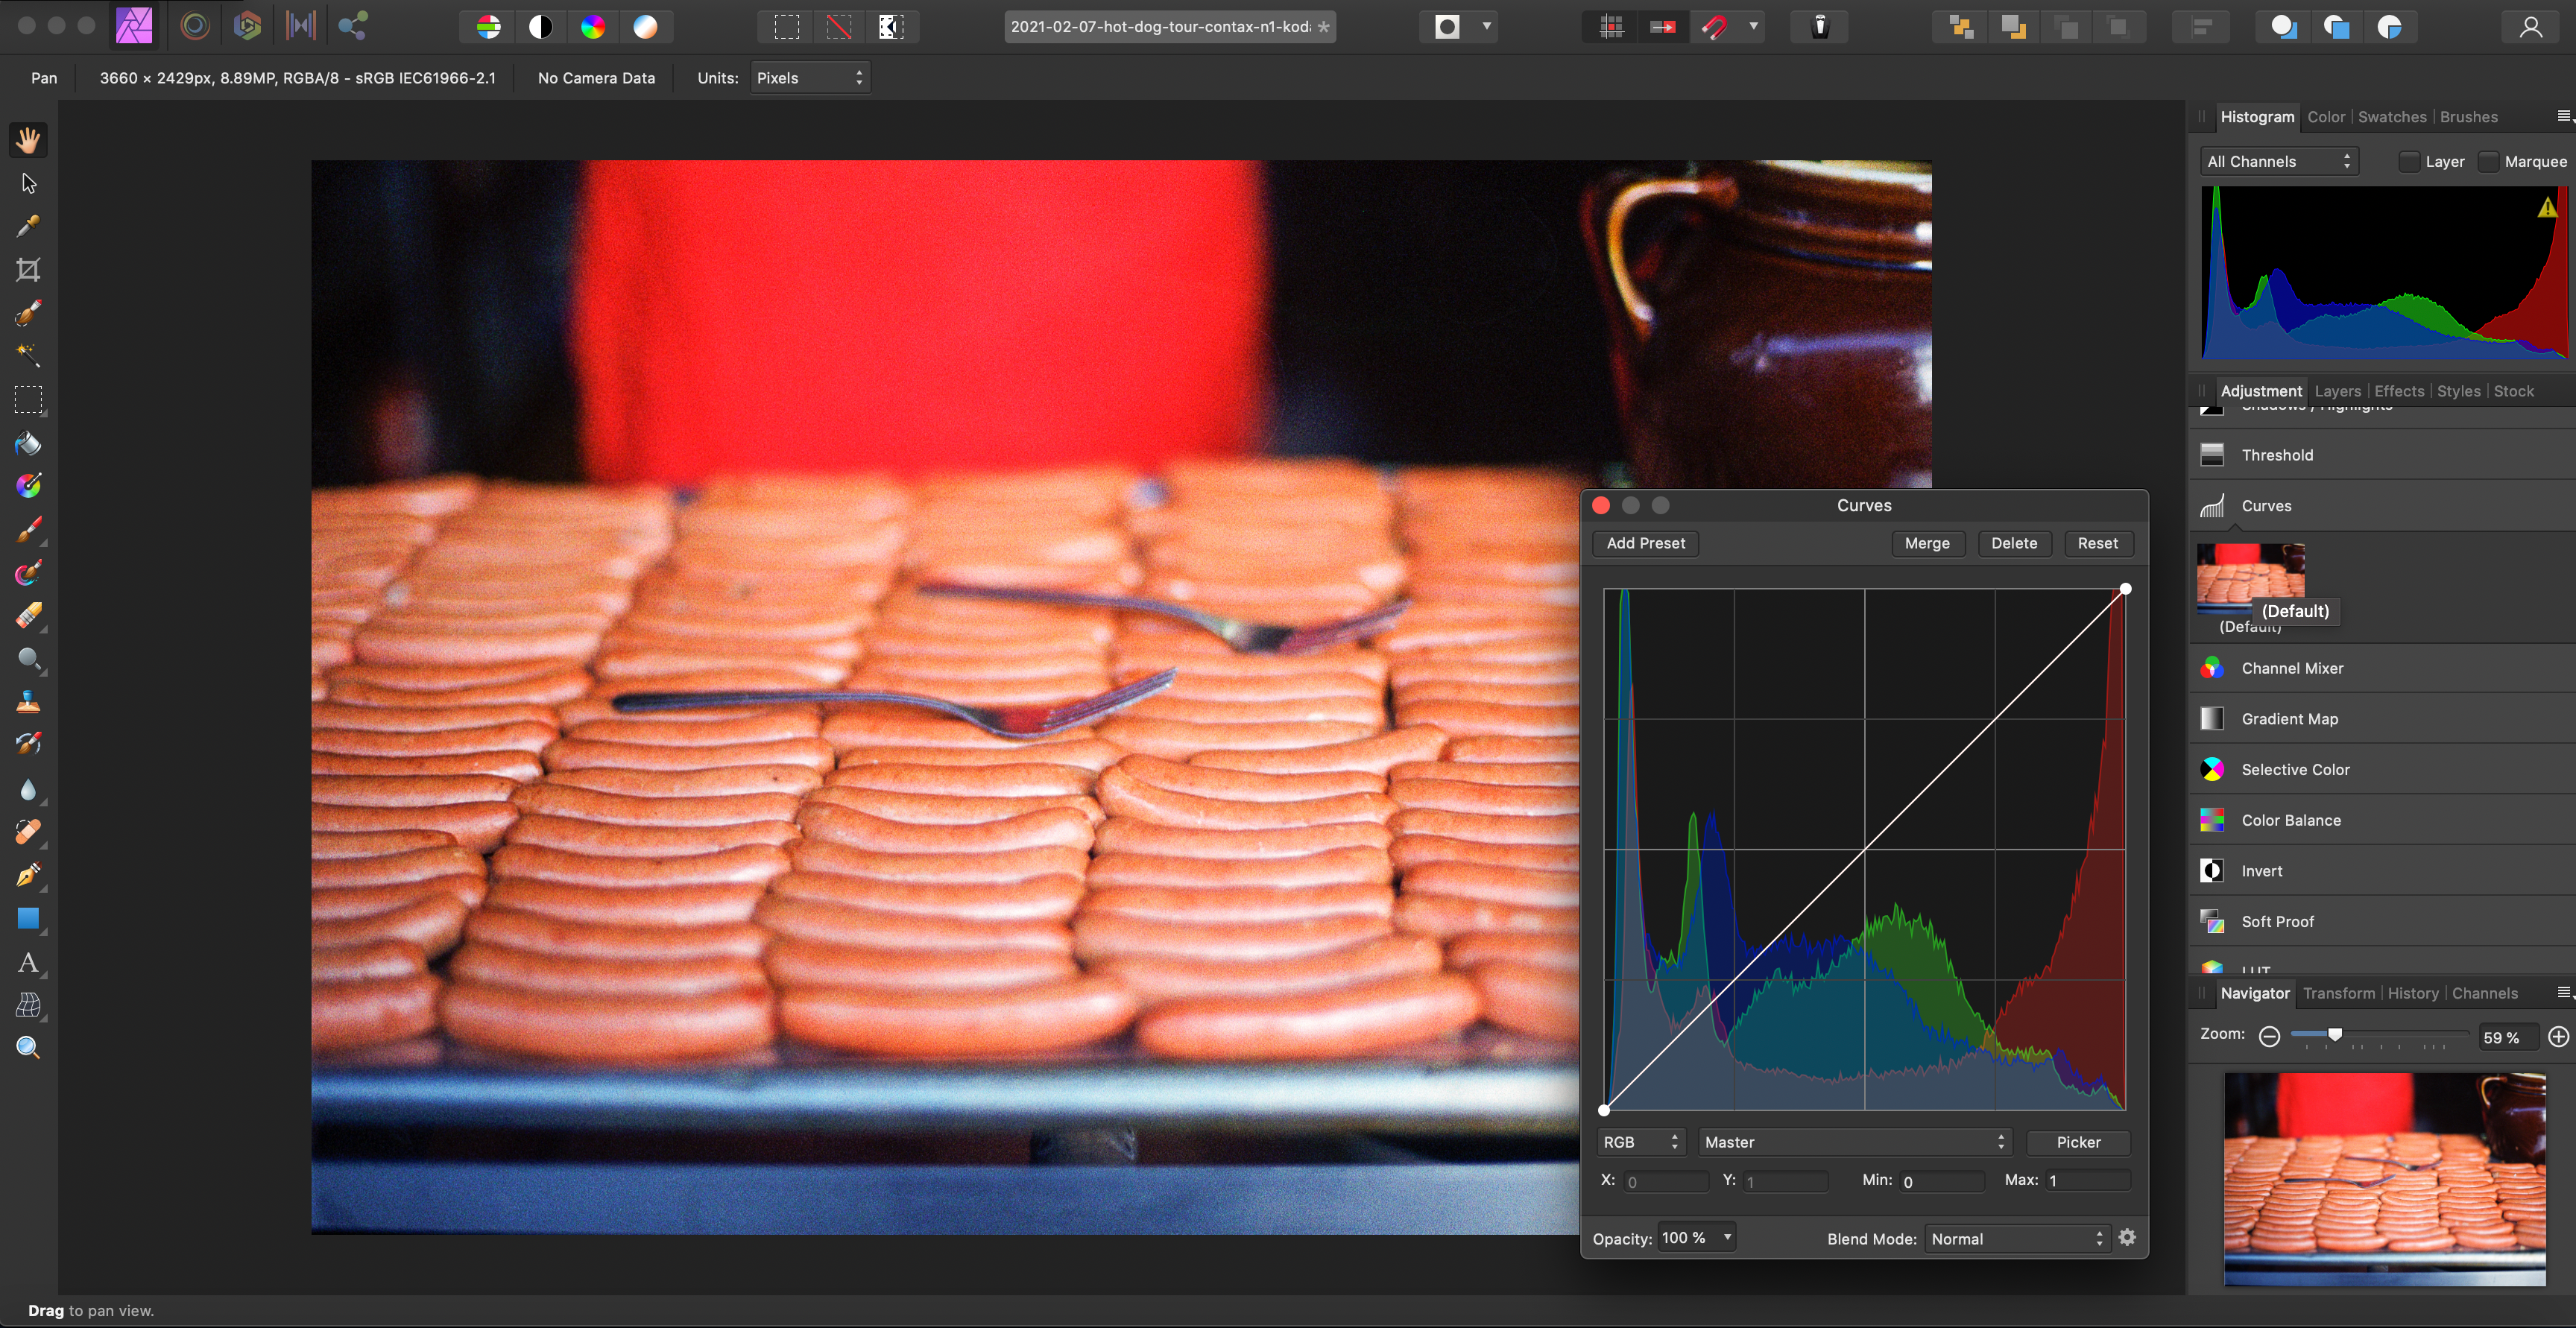The width and height of the screenshot is (2576, 1328).
Task: Open the Opacity percentage dropdown arrow
Action: pos(1727,1238)
